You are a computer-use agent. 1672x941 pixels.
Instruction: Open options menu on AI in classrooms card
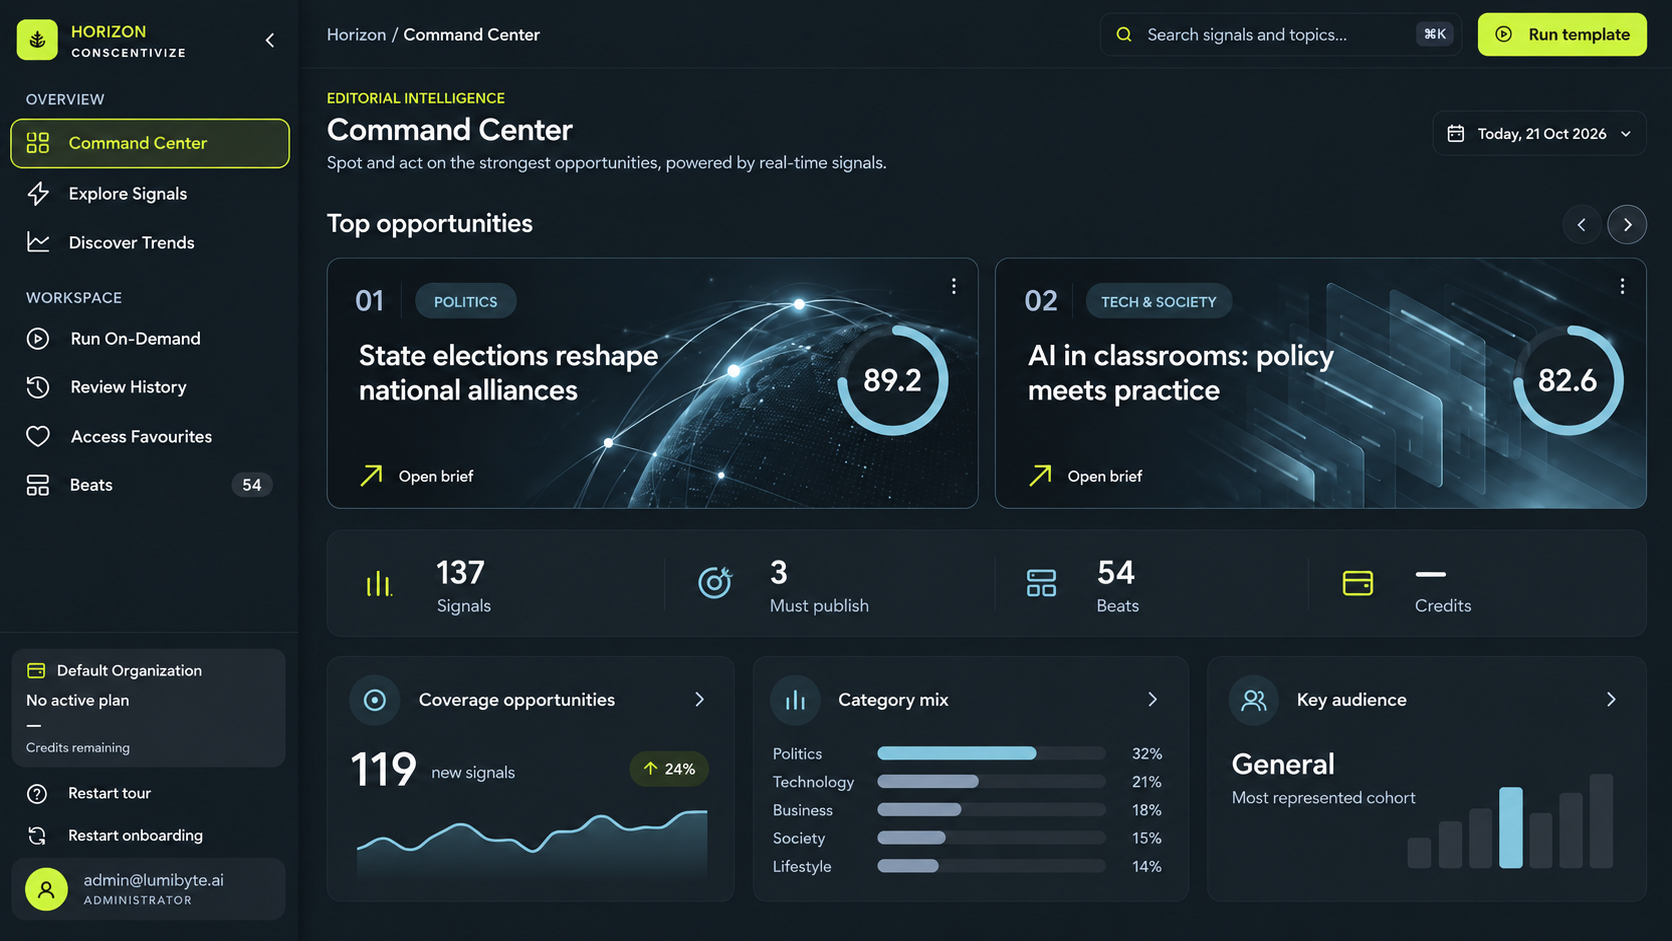(1622, 287)
